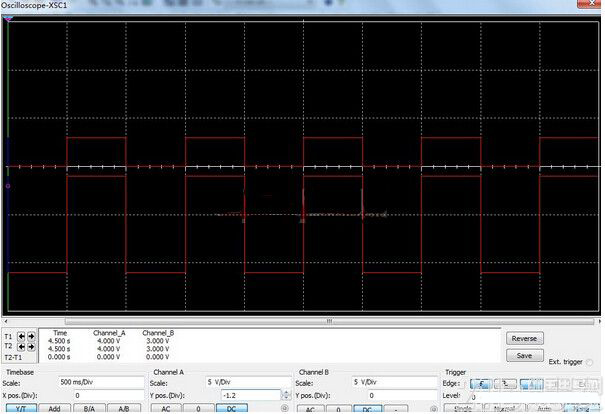The width and height of the screenshot is (605, 414).
Task: Switch to B/A display mode
Action: (x=89, y=409)
